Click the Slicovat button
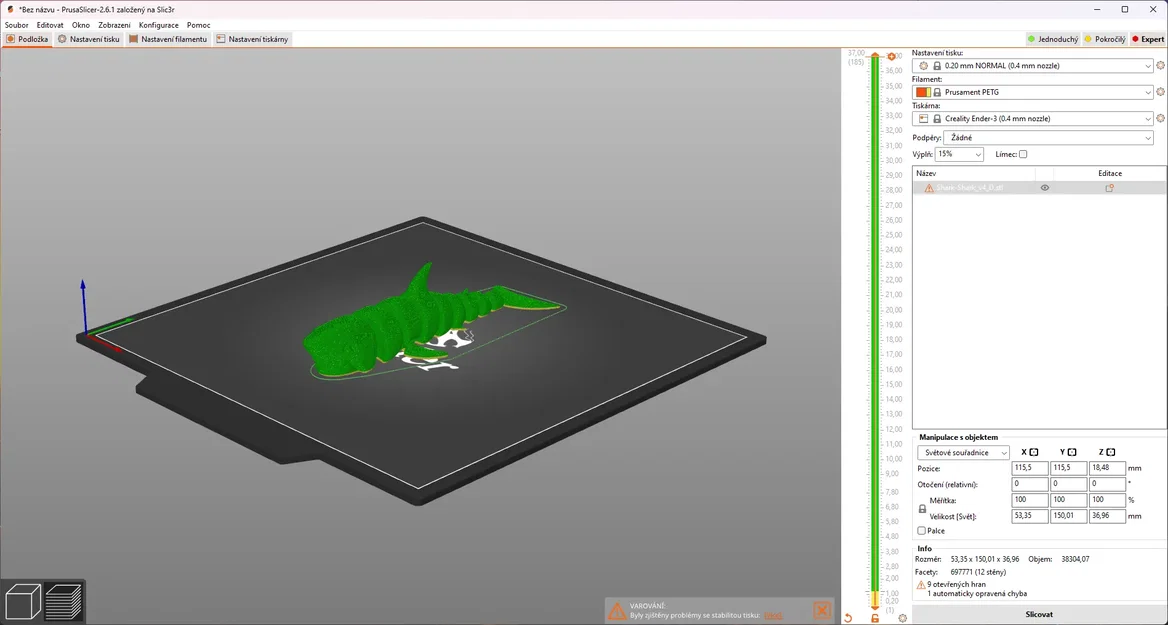Screen dimensions: 1168x625 click(x=1039, y=615)
